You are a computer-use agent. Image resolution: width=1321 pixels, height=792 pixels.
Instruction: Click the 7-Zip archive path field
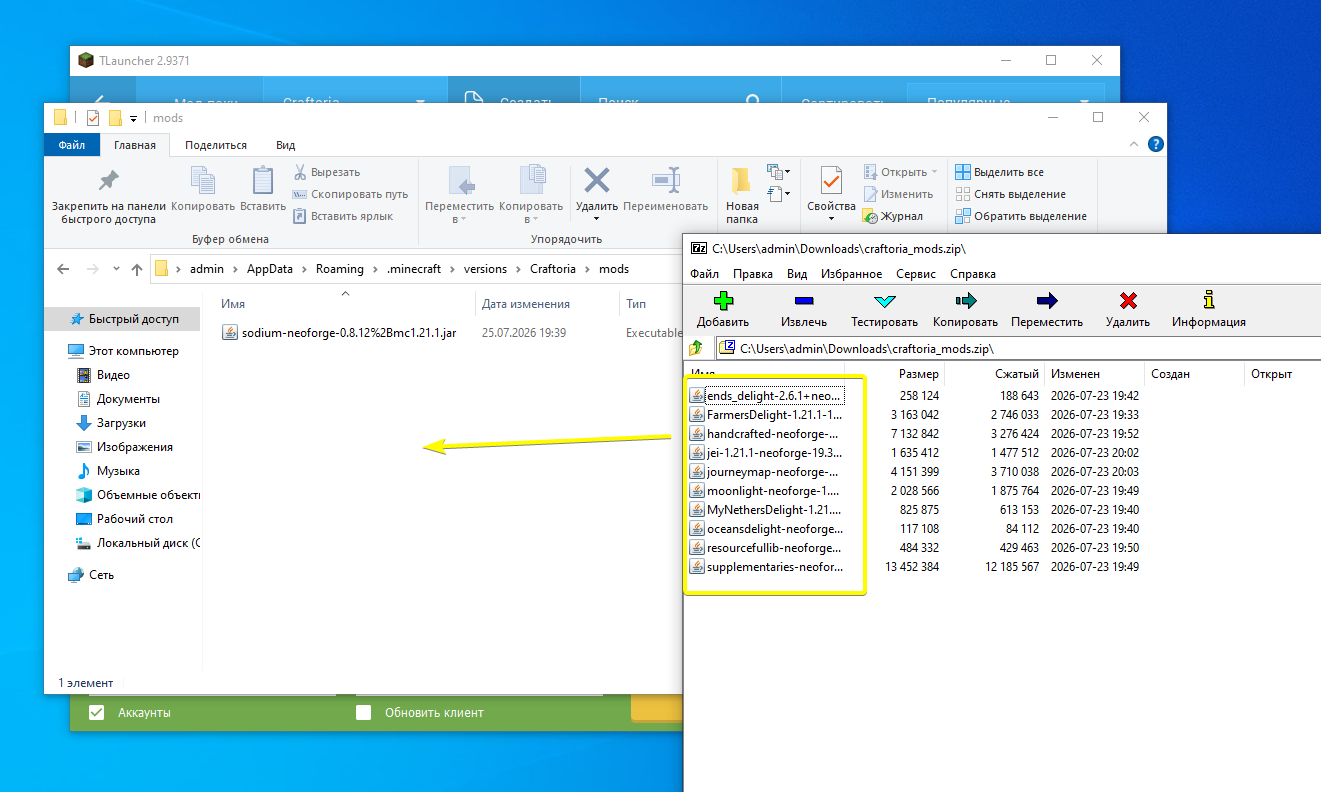[1016, 348]
